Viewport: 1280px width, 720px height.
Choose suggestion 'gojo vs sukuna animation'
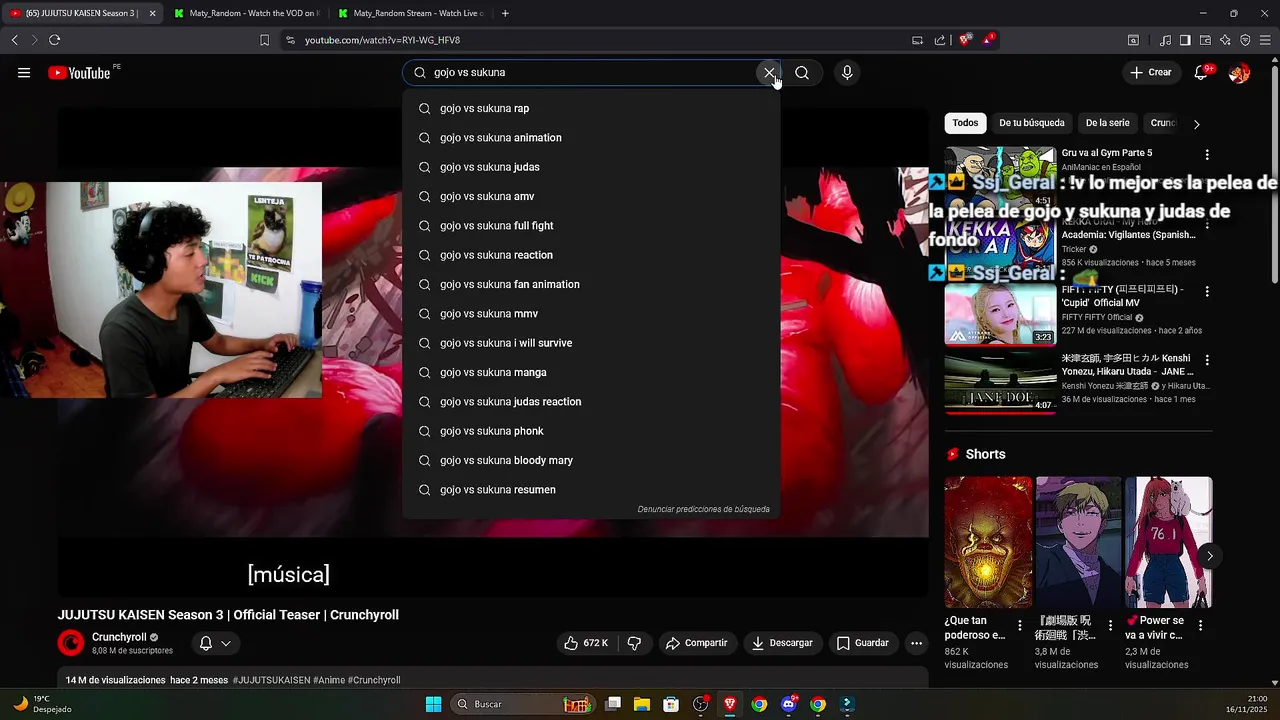pos(591,138)
